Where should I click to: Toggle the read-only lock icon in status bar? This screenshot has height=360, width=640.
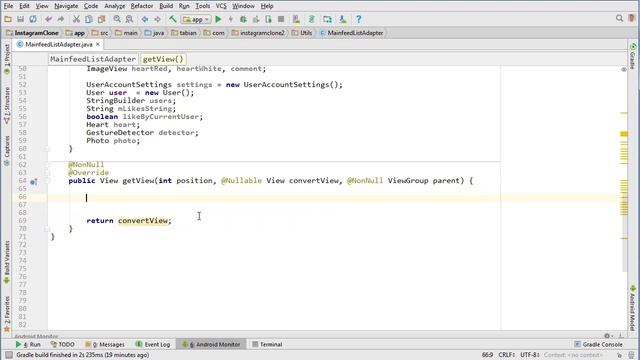(x=619, y=355)
